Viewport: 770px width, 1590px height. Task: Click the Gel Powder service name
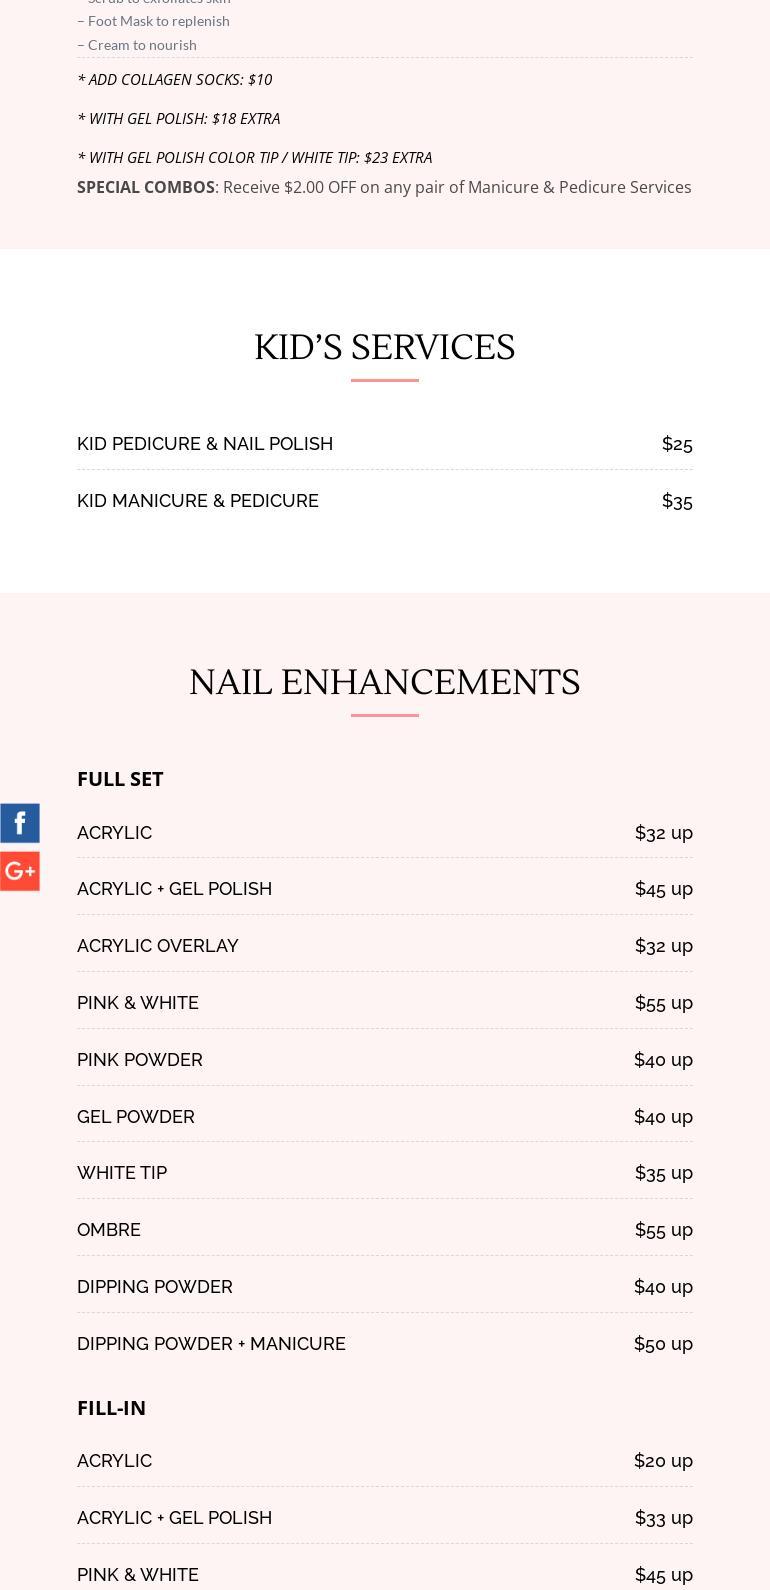click(x=136, y=1116)
